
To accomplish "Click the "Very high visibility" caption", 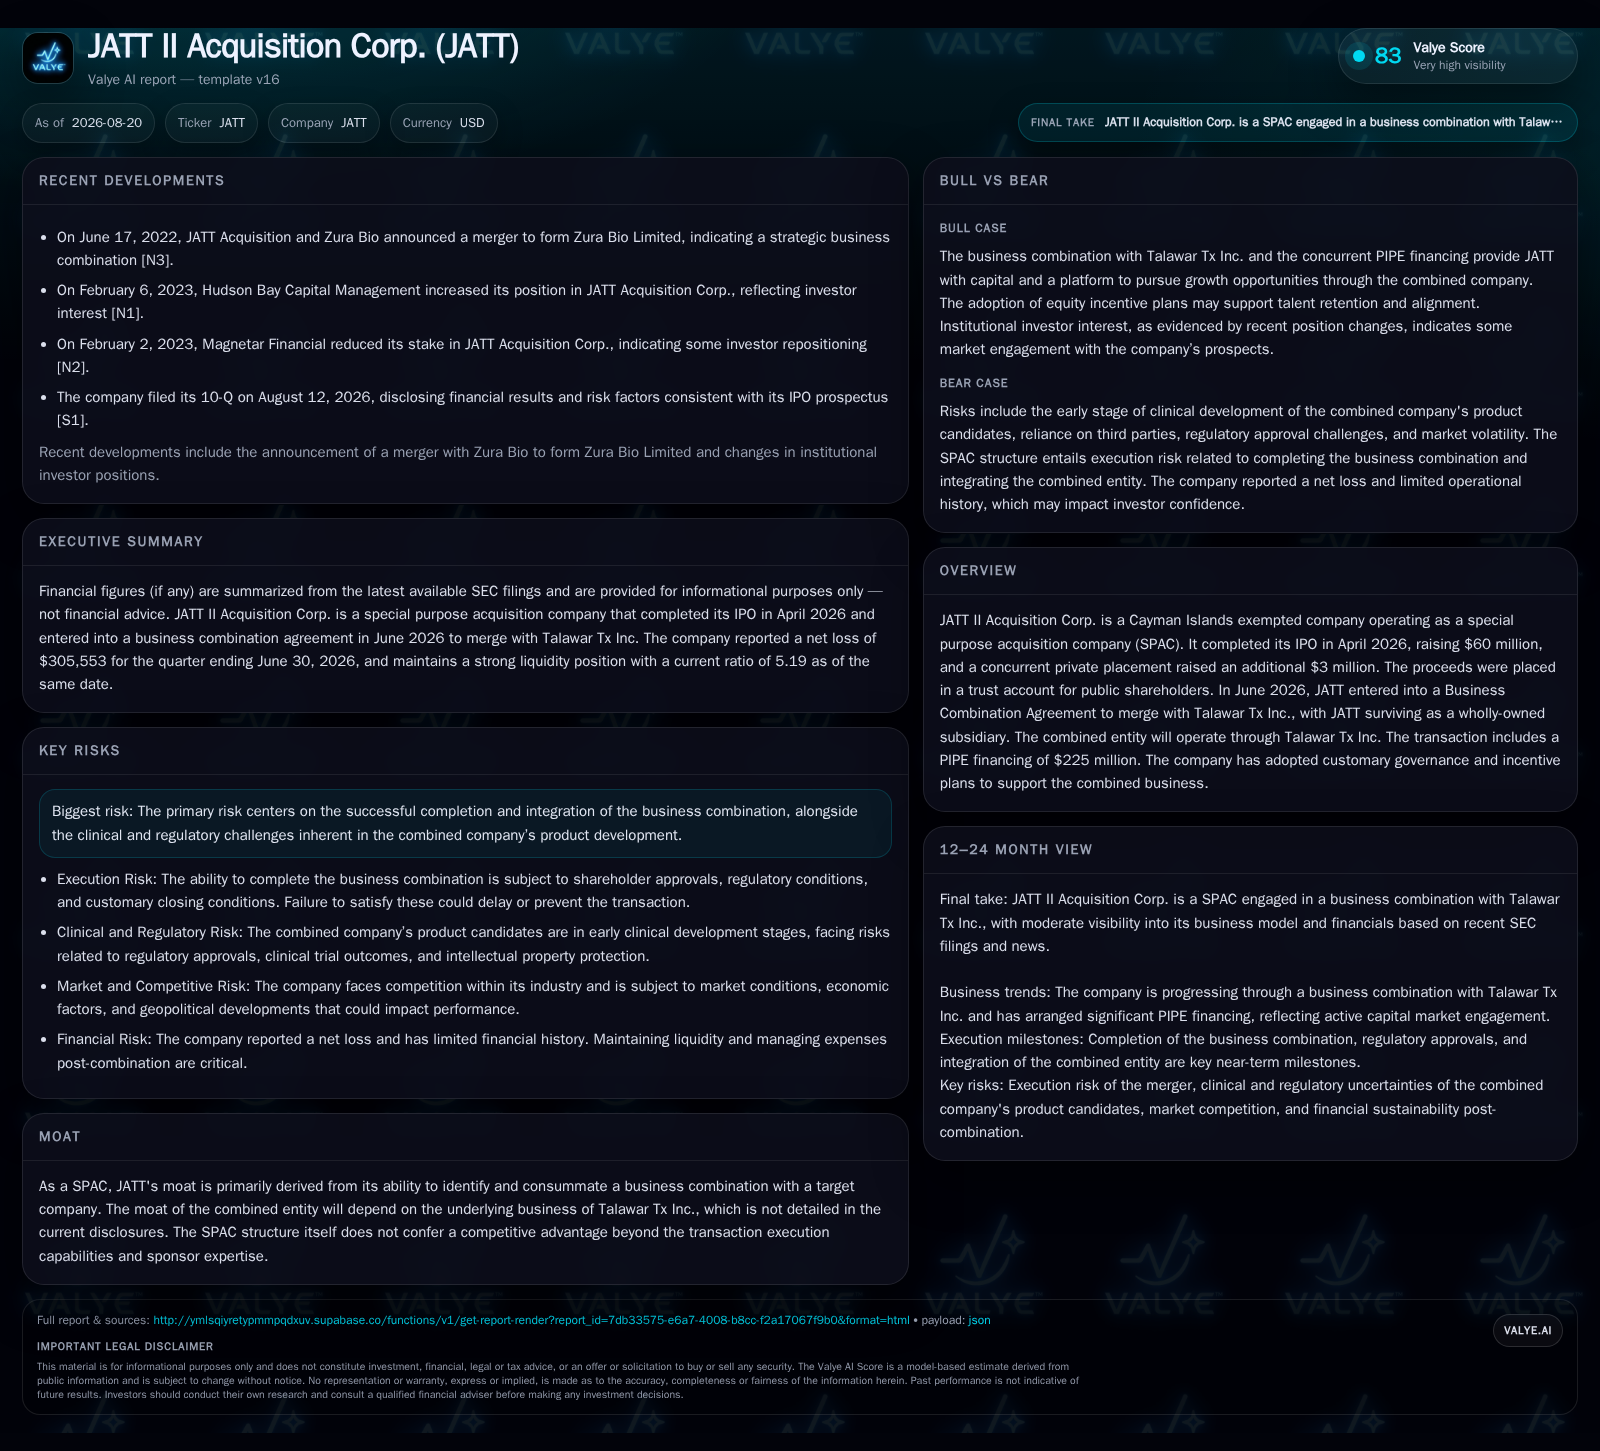I will click(1459, 65).
